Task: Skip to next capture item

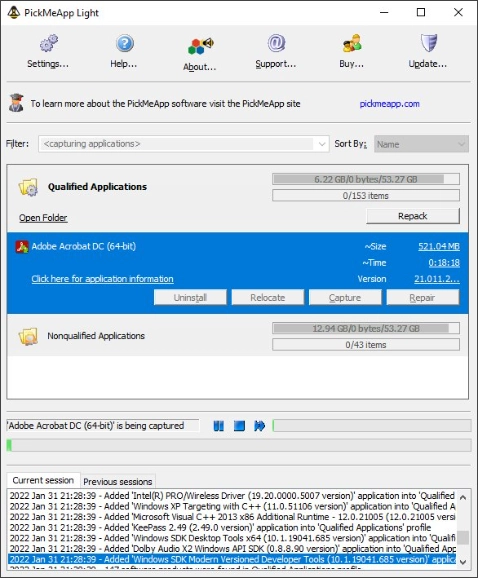Action: pos(259,426)
